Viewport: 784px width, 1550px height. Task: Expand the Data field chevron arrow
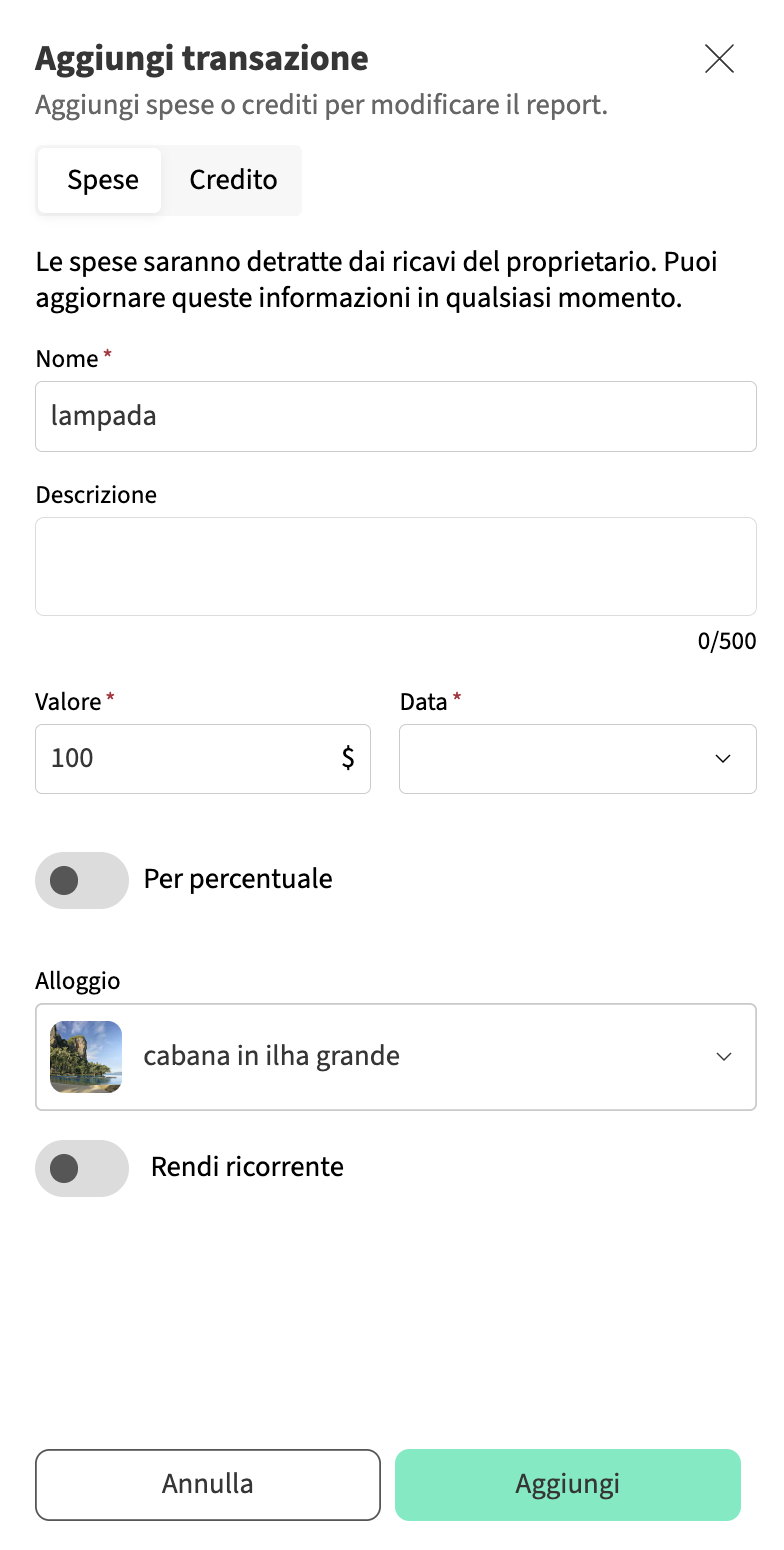click(723, 759)
